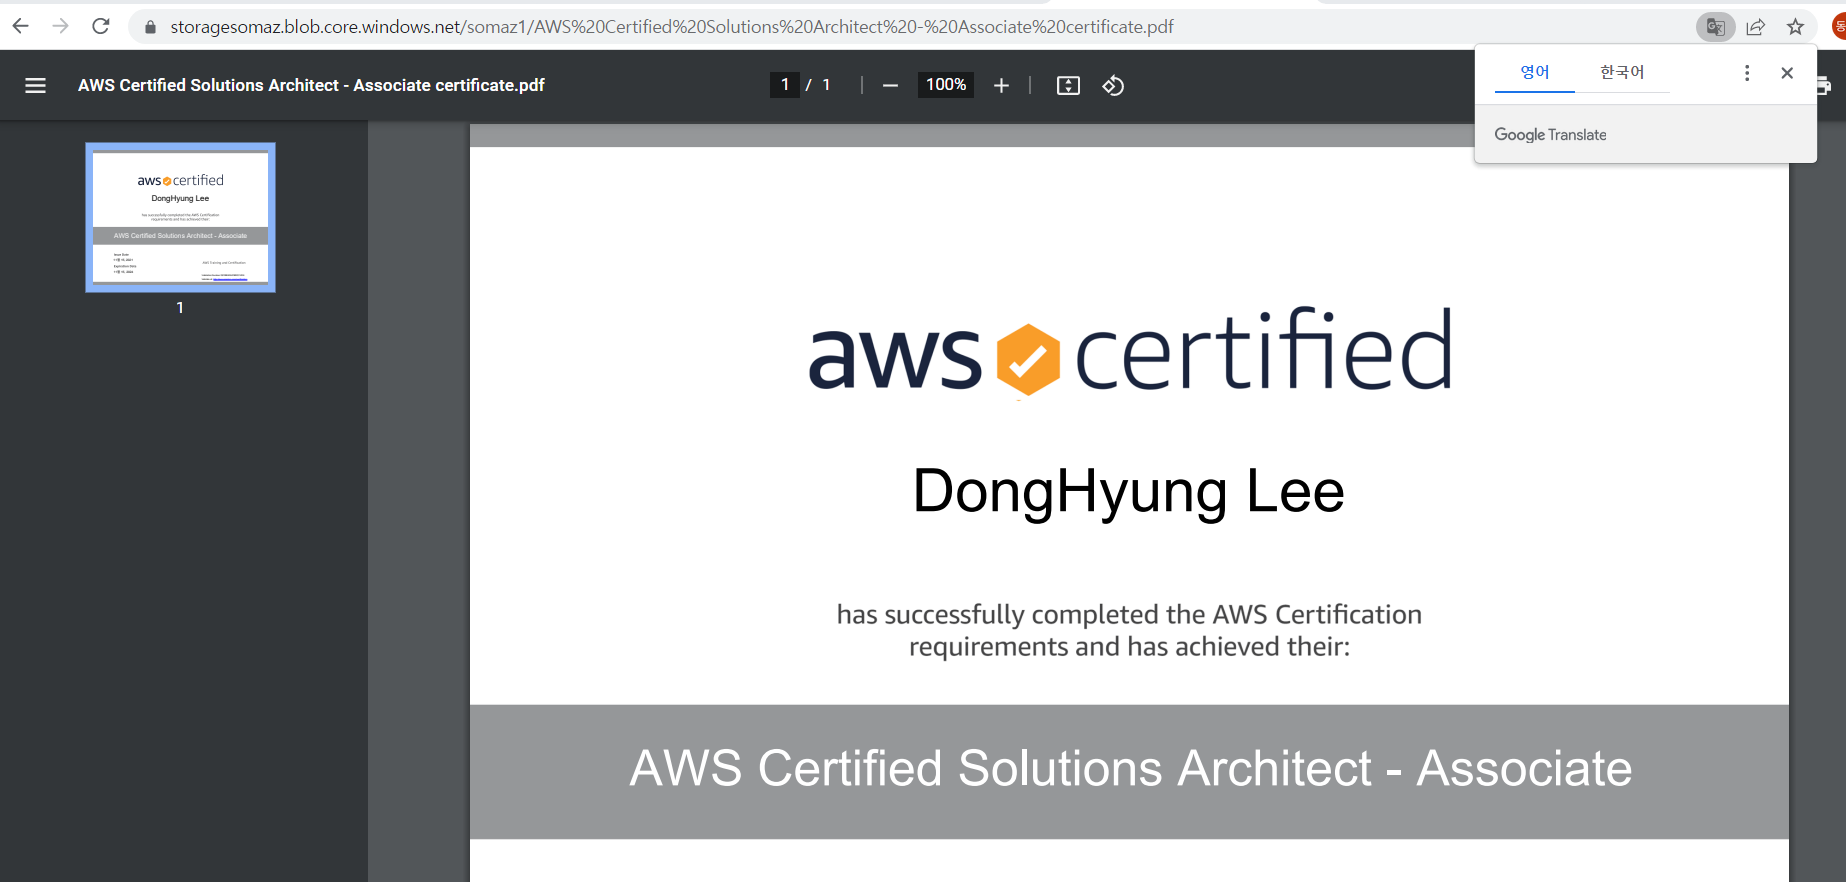The width and height of the screenshot is (1846, 882).
Task: Toggle the PDF sidebar hamburger menu
Action: point(35,86)
